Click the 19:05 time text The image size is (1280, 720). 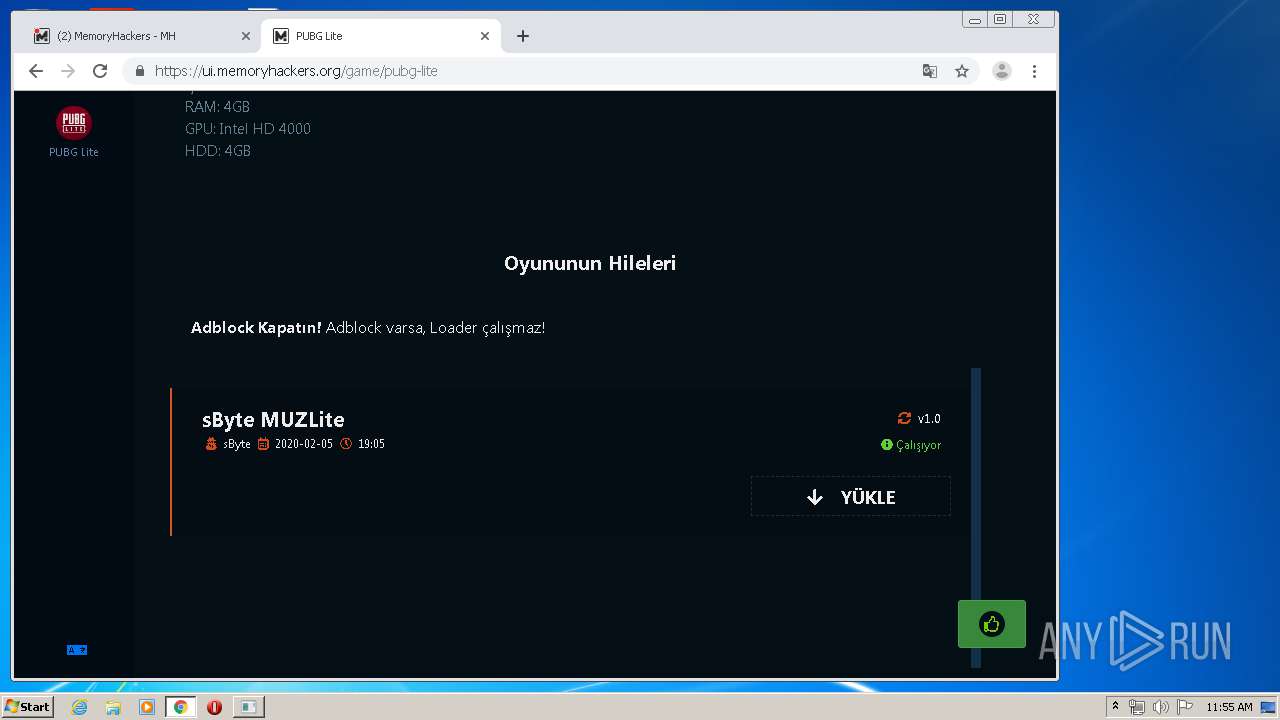coord(371,444)
